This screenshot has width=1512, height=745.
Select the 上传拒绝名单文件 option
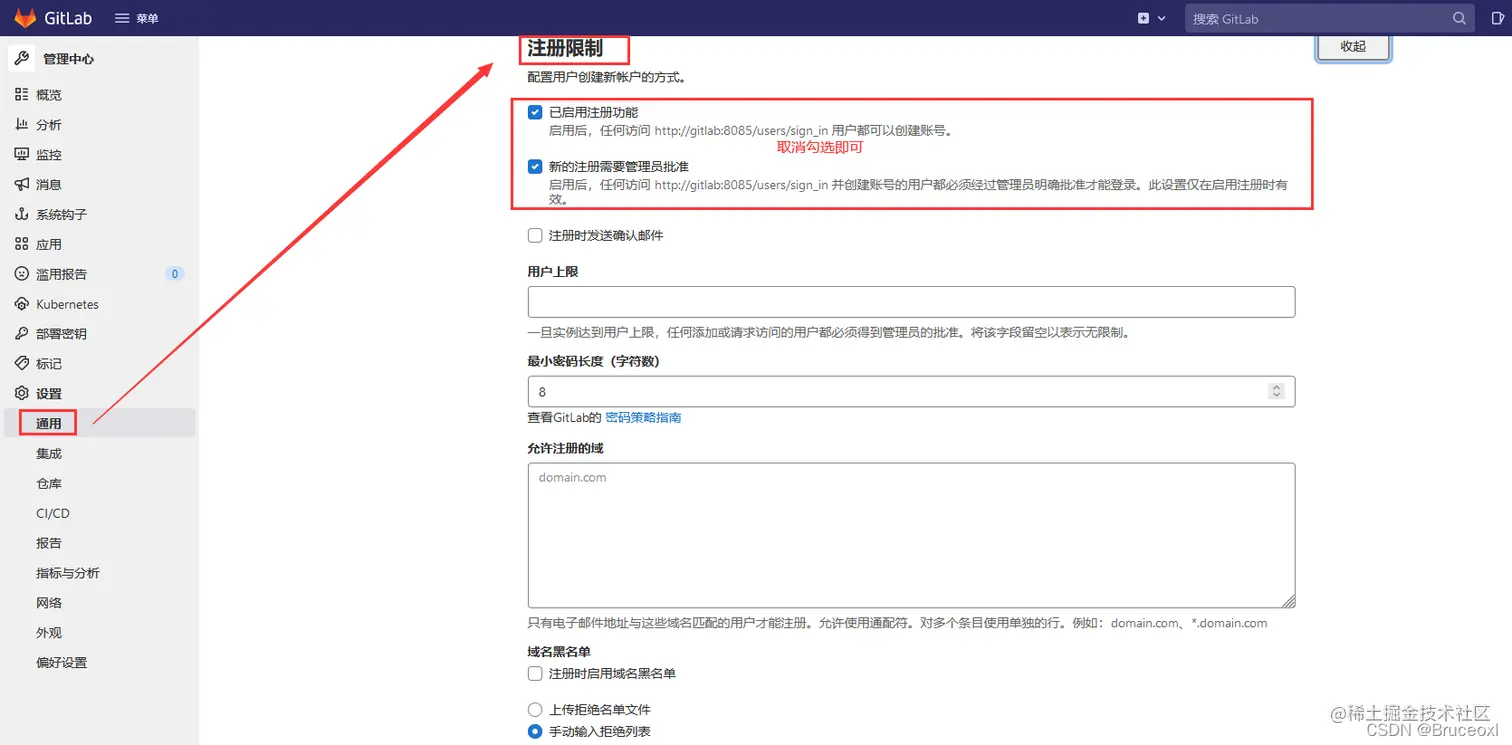coord(534,711)
